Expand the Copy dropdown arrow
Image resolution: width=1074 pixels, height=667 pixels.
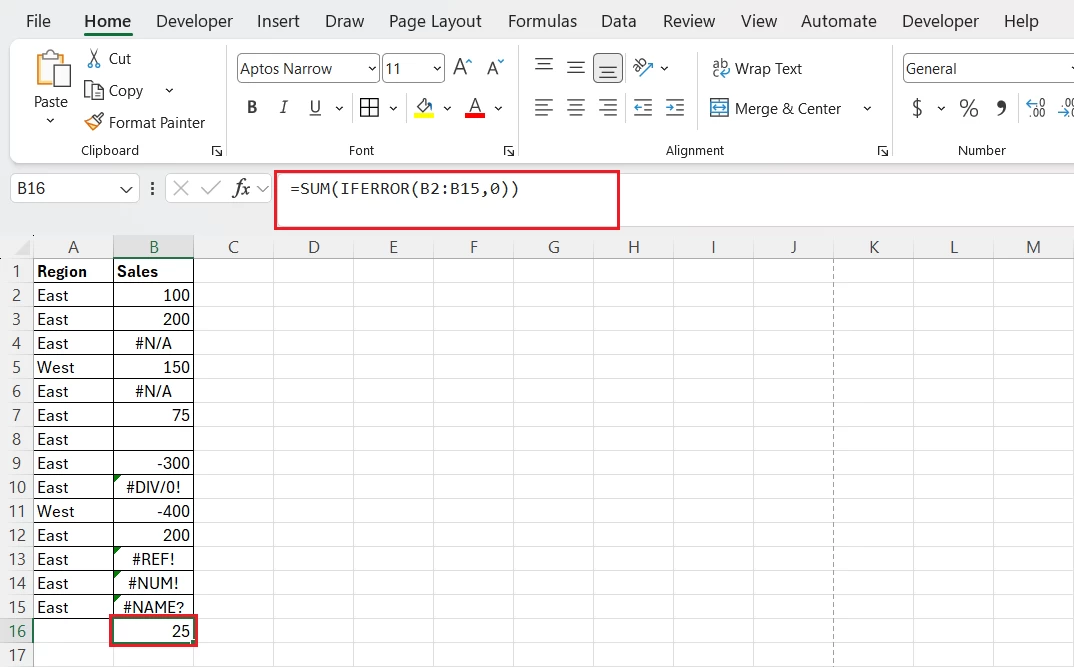[169, 90]
